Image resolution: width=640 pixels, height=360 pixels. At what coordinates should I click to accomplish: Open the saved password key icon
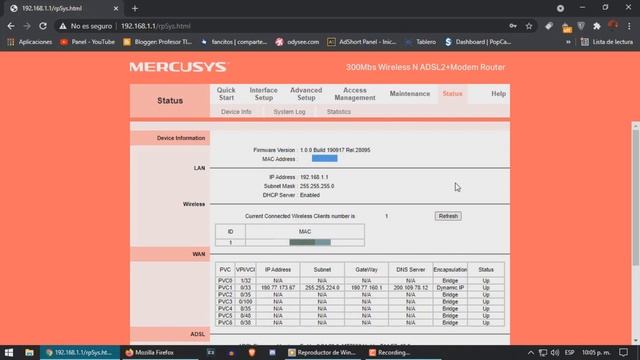tap(513, 26)
